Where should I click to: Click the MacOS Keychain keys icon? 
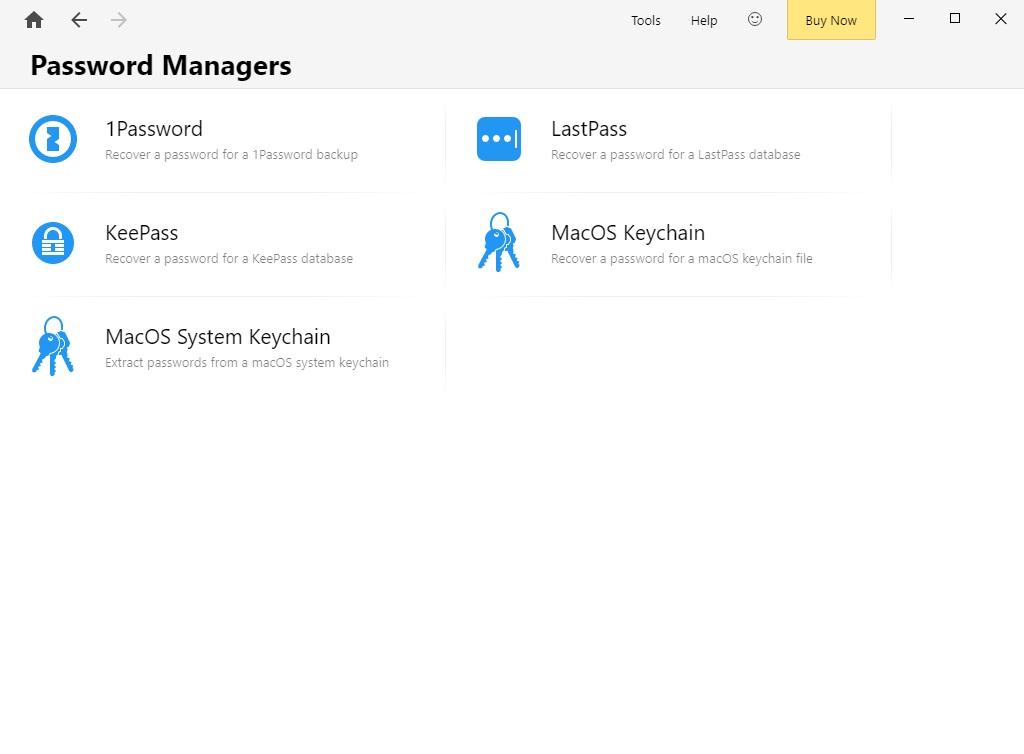coord(499,242)
